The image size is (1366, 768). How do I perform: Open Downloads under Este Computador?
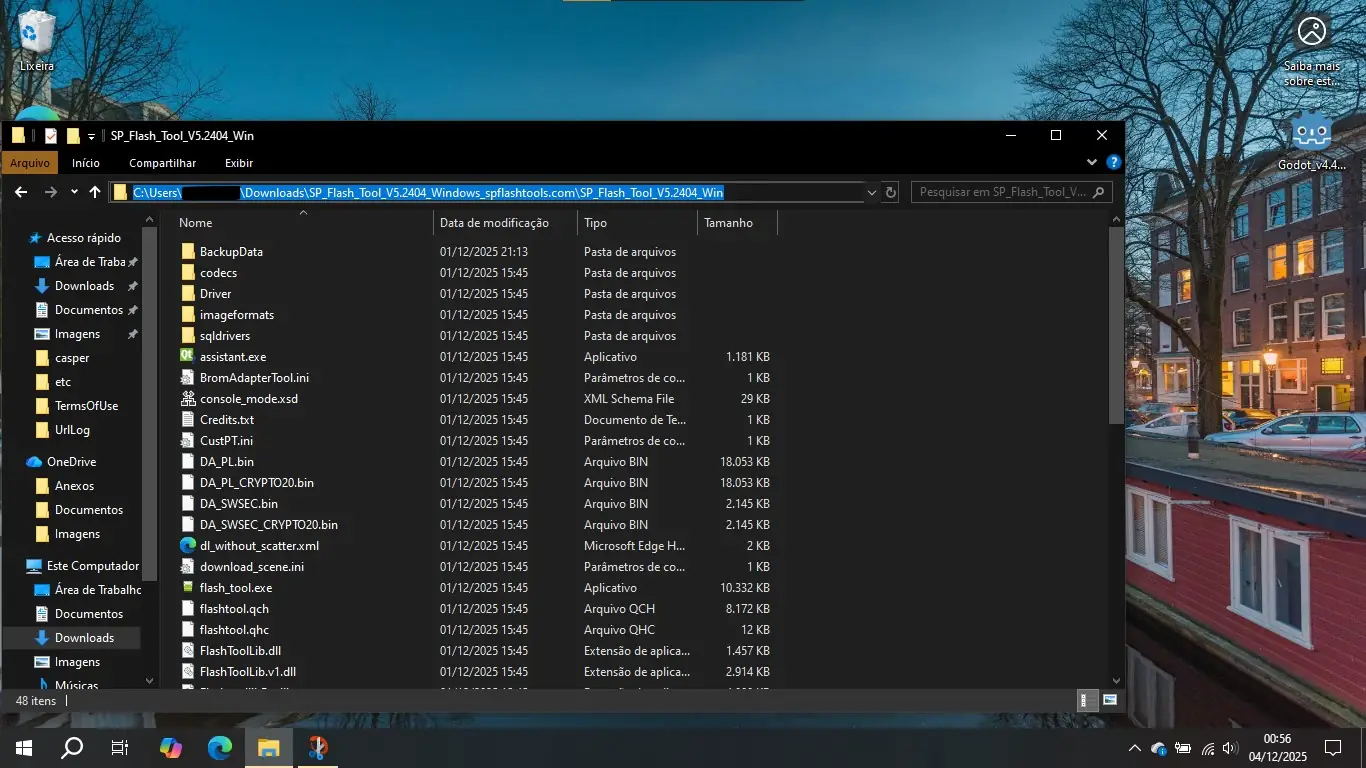(x=84, y=638)
